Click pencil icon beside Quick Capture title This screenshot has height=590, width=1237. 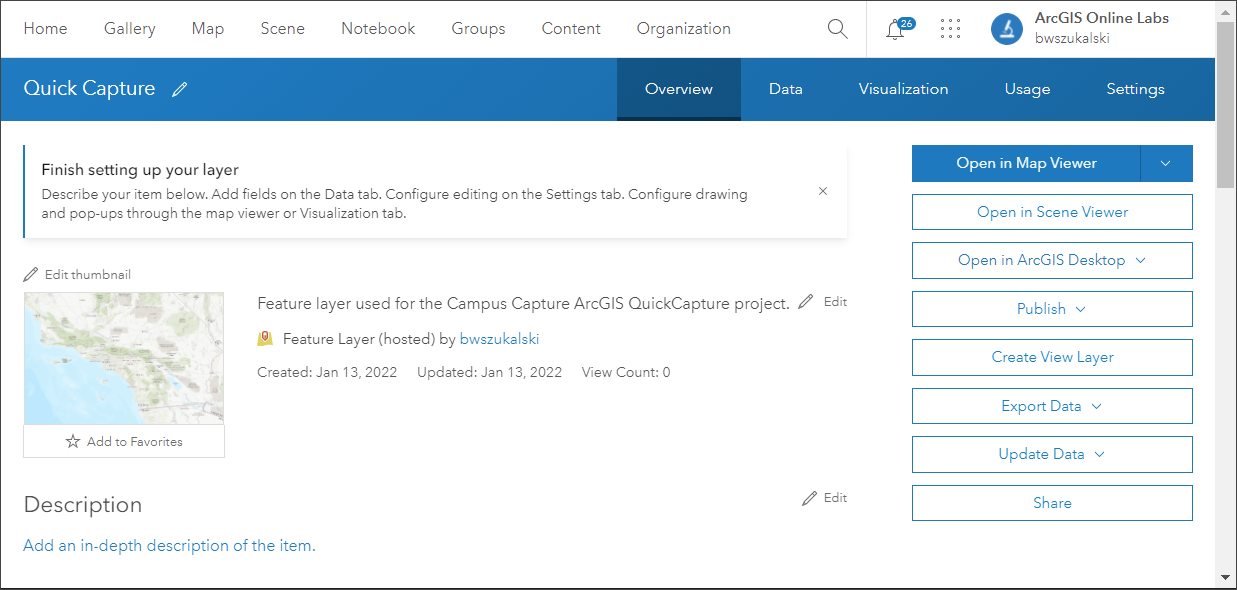point(180,89)
